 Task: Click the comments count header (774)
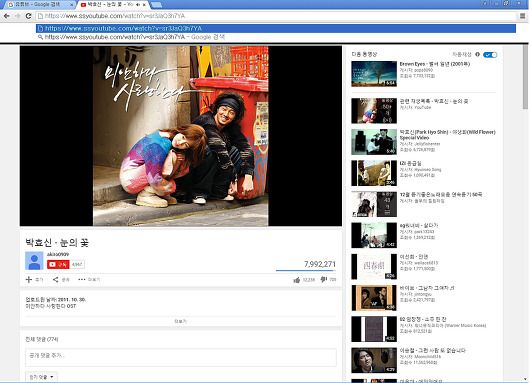tap(42, 339)
